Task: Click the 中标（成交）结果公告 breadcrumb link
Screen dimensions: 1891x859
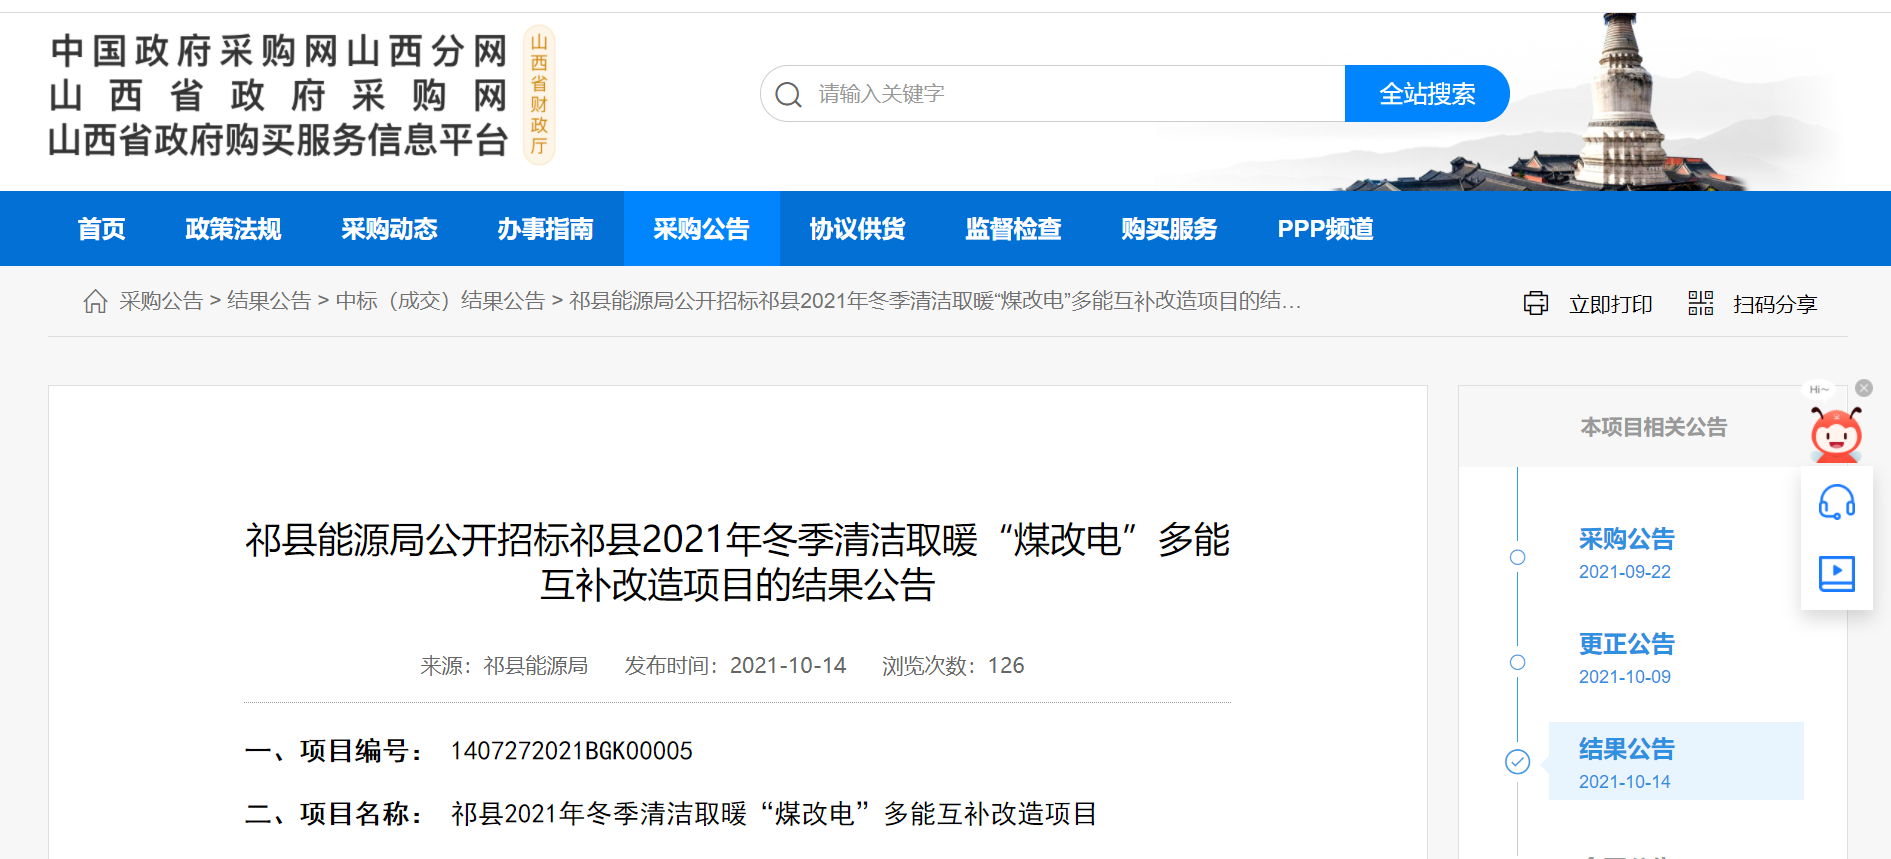Action: [x=440, y=301]
